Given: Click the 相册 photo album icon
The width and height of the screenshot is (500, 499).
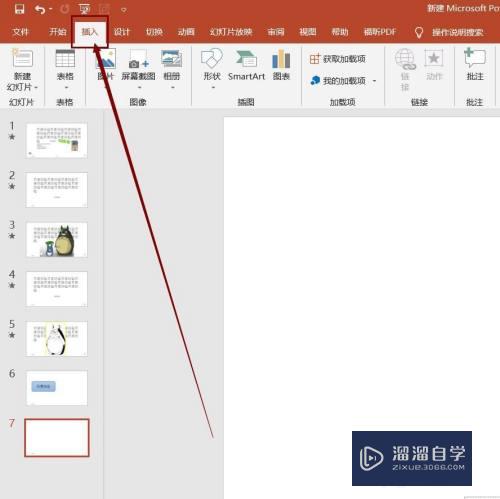Looking at the screenshot, I should pos(172,59).
